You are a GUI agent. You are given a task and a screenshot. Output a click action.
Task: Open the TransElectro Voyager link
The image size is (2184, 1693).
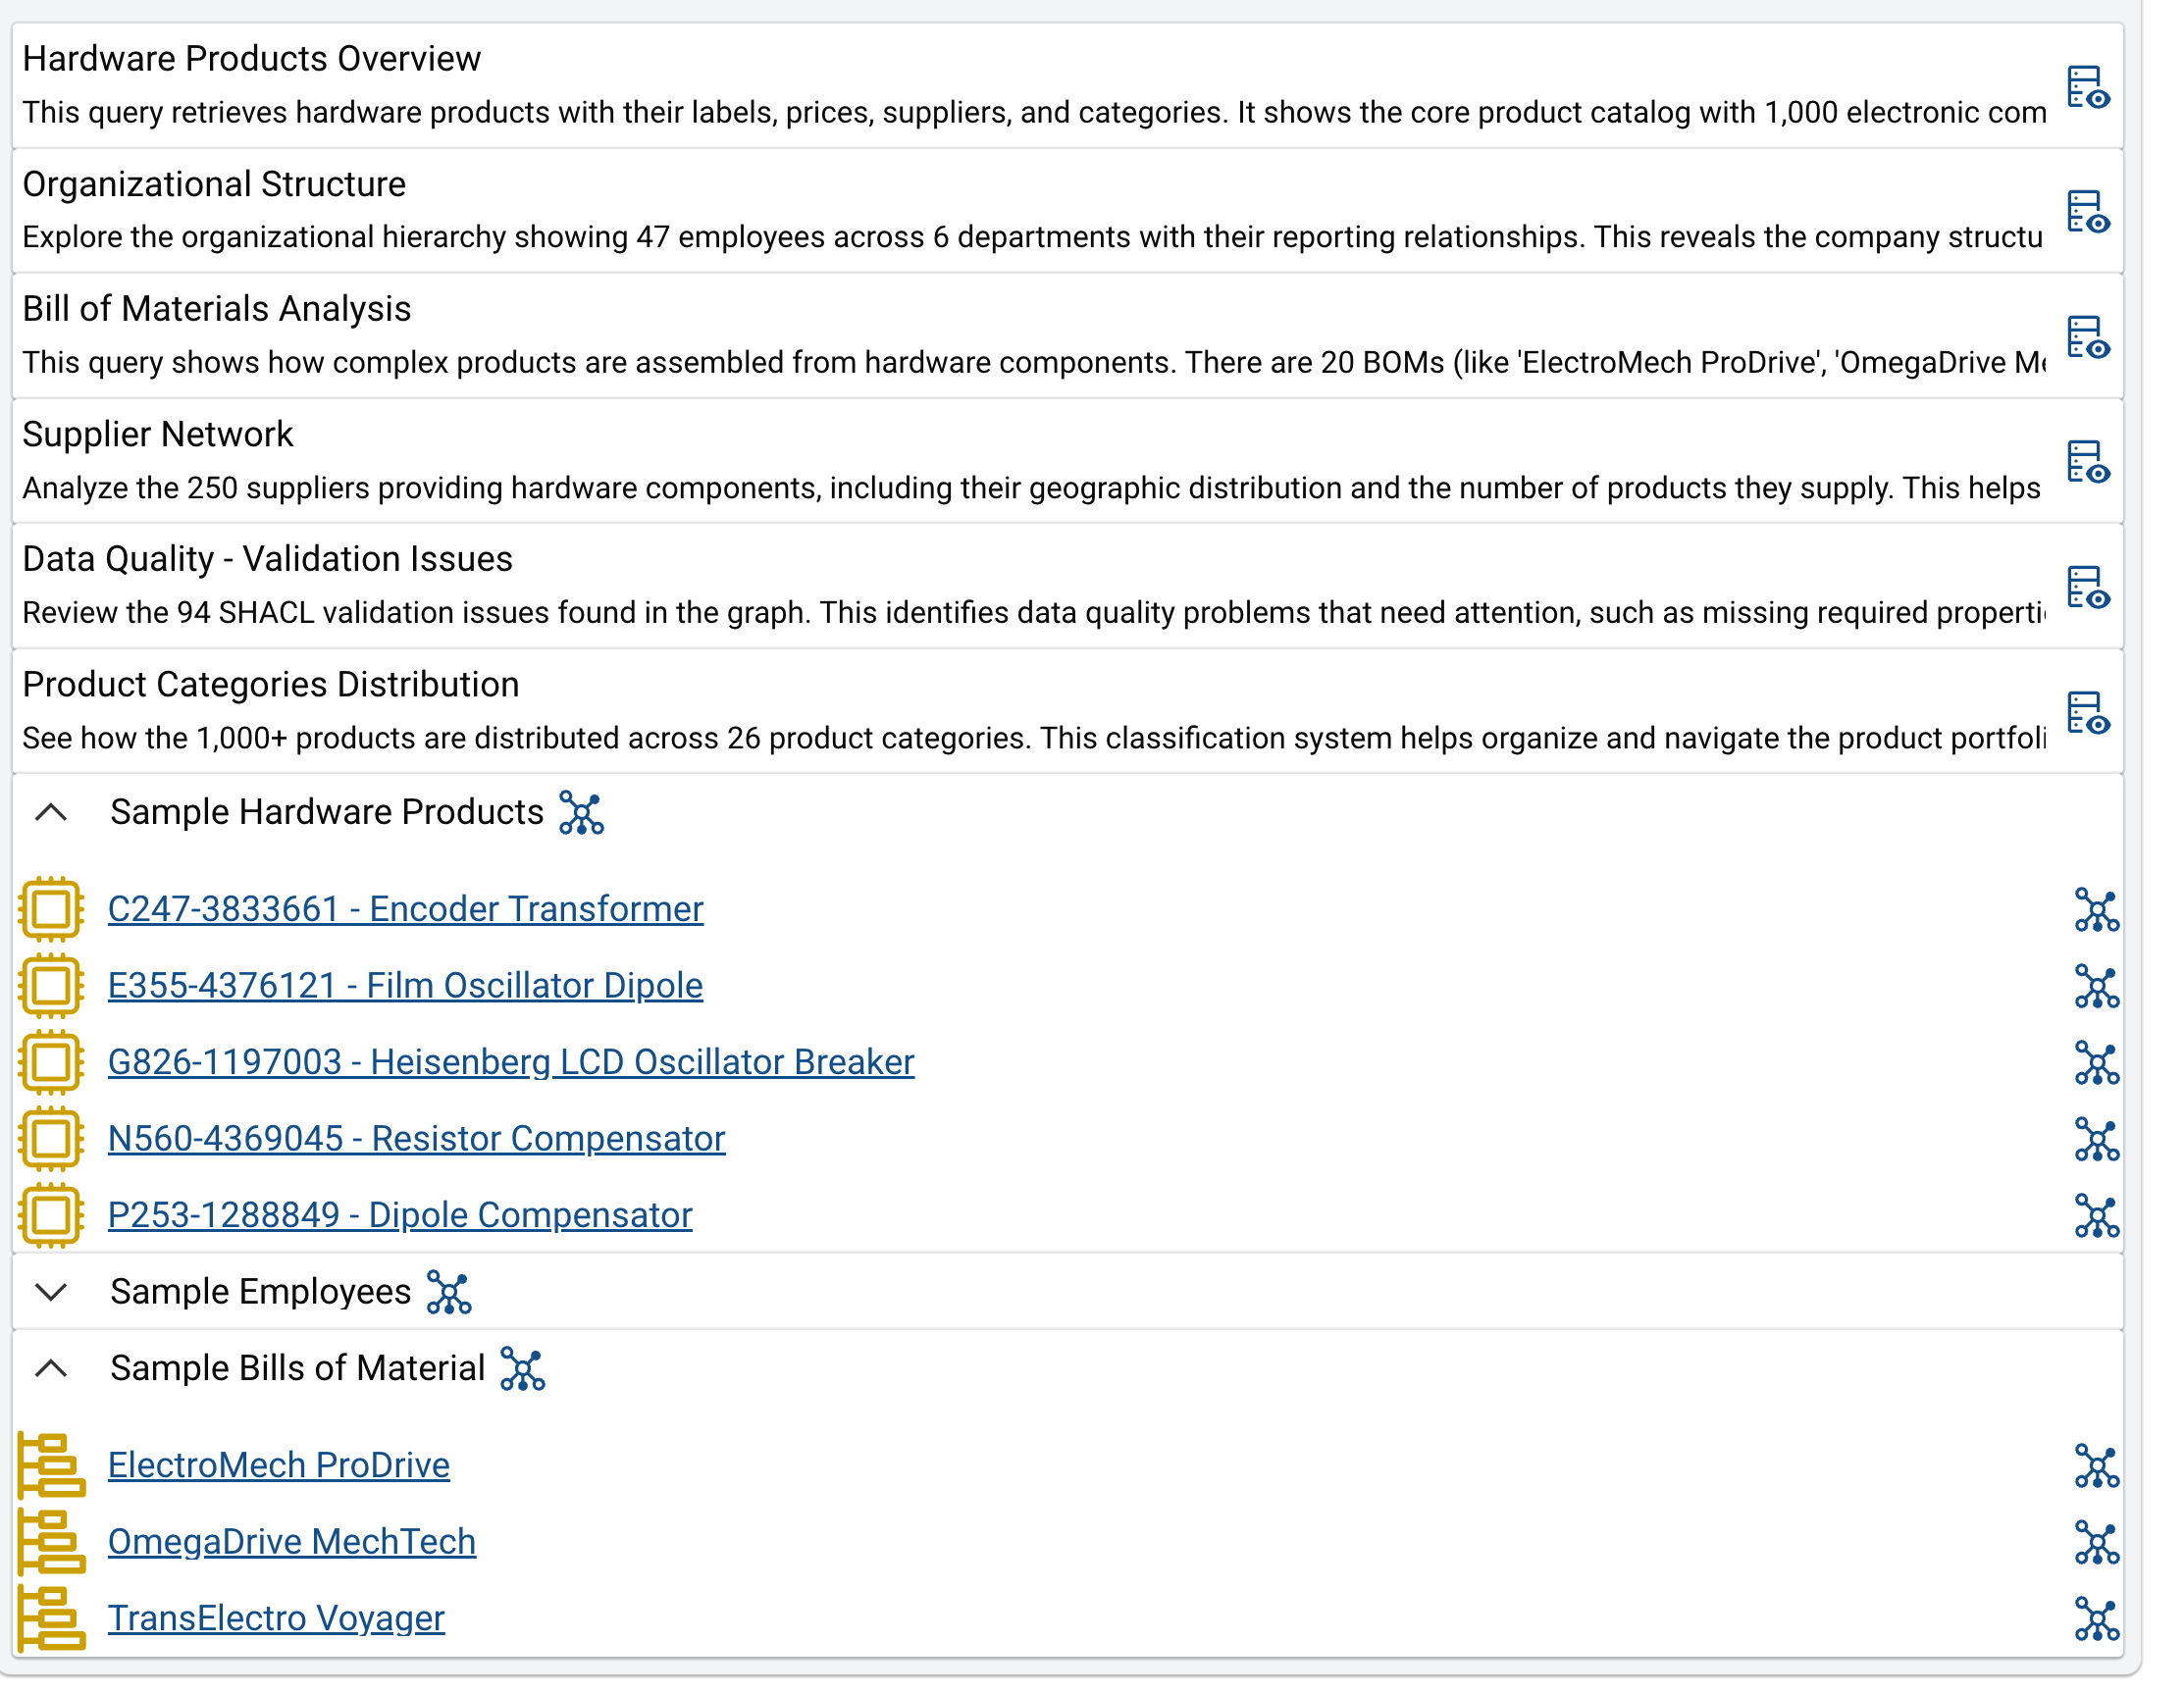(276, 1618)
